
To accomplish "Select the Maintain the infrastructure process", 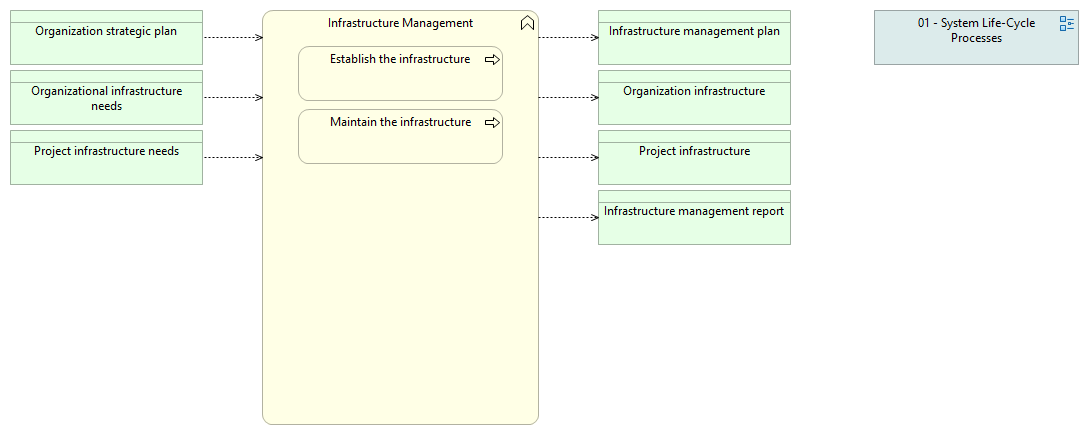I will point(400,136).
